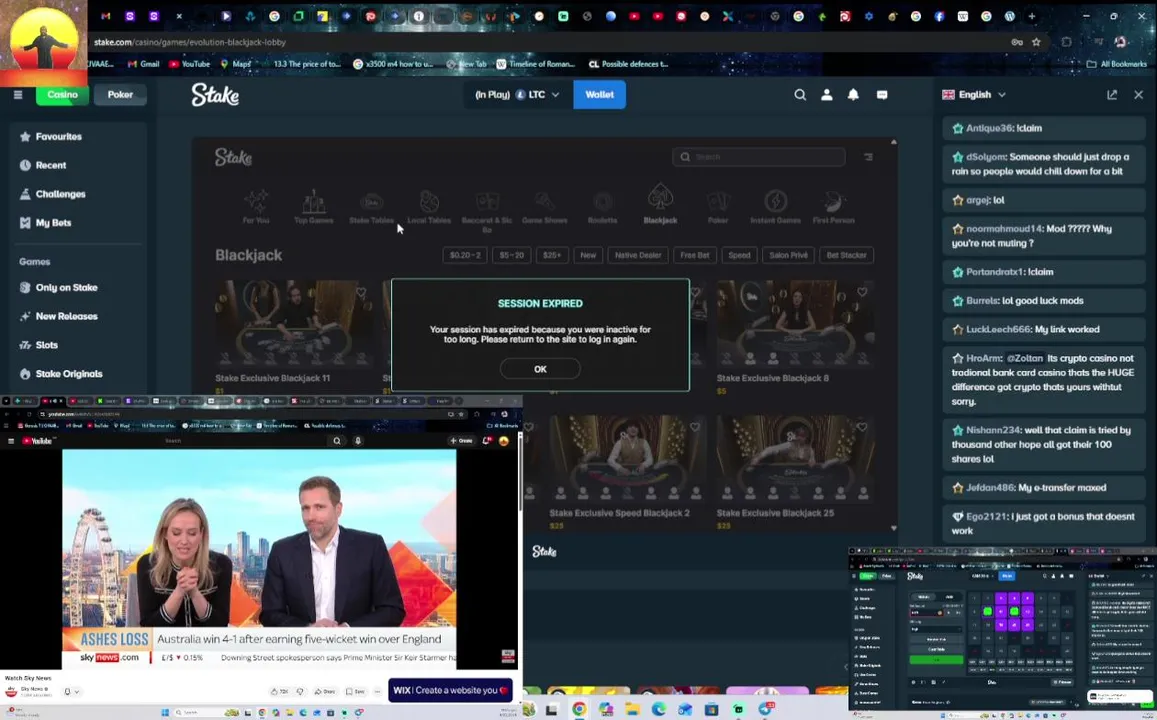
Task: Open Stake notifications bell icon
Action: [x=853, y=94]
